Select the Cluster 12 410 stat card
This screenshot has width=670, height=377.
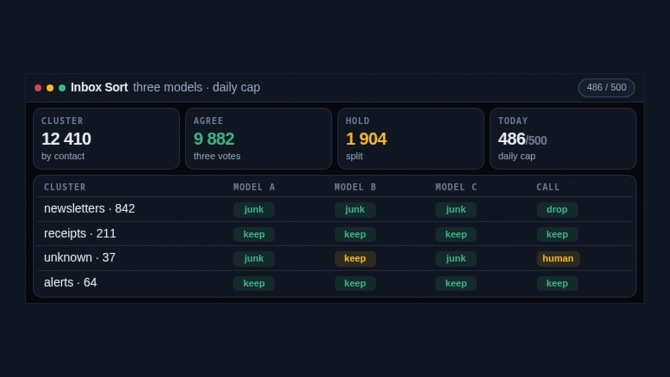[x=106, y=138]
